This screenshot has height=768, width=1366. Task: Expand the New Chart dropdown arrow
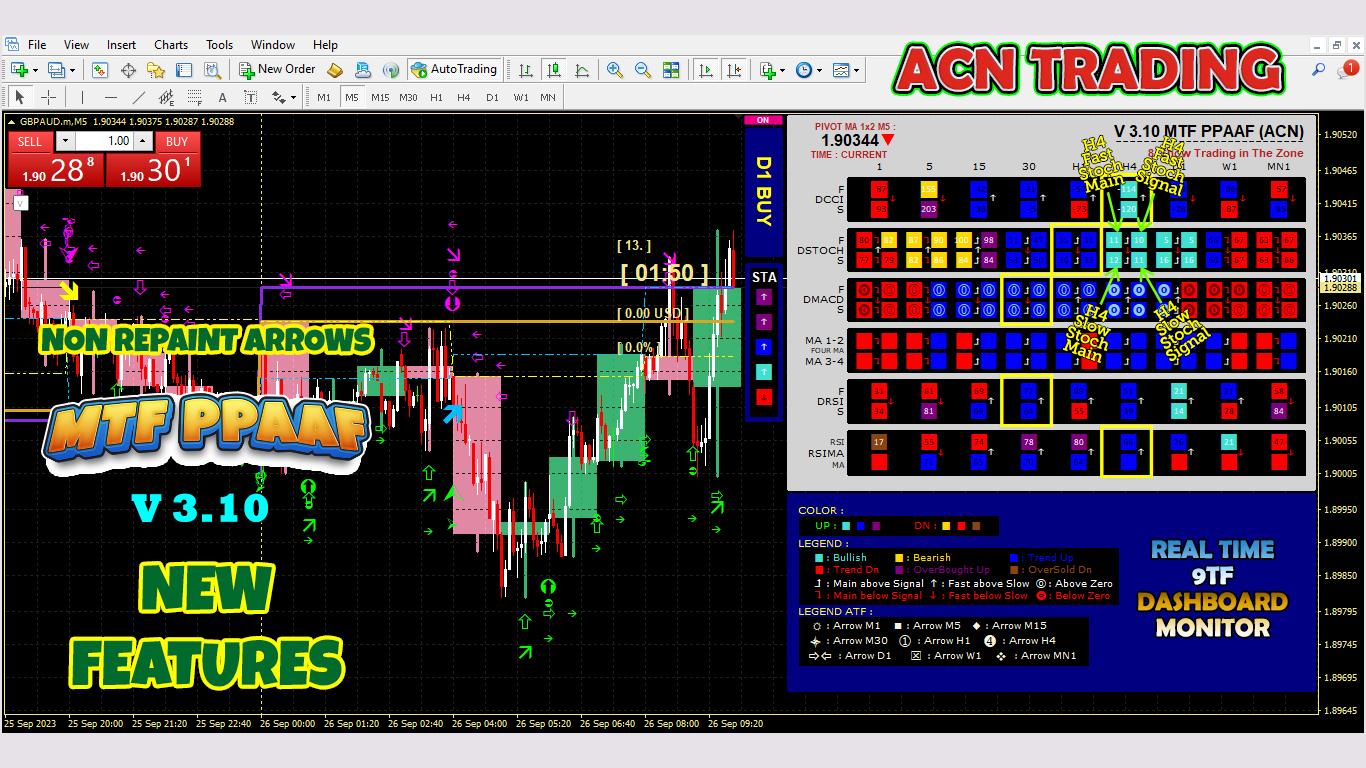tap(35, 70)
